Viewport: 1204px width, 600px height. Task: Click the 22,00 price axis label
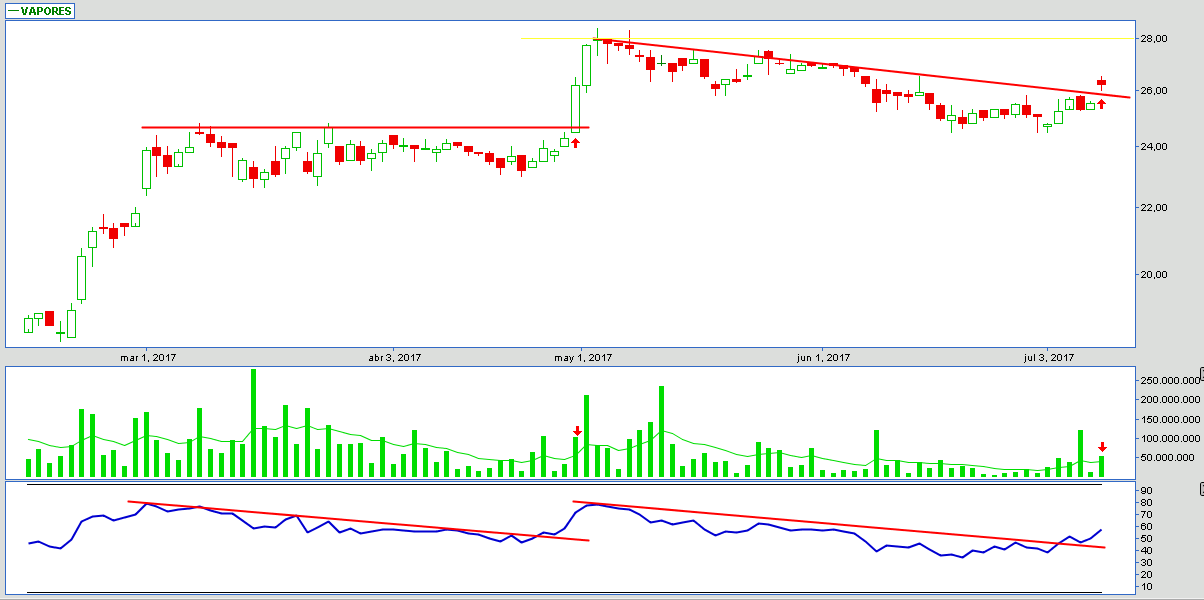point(1153,207)
